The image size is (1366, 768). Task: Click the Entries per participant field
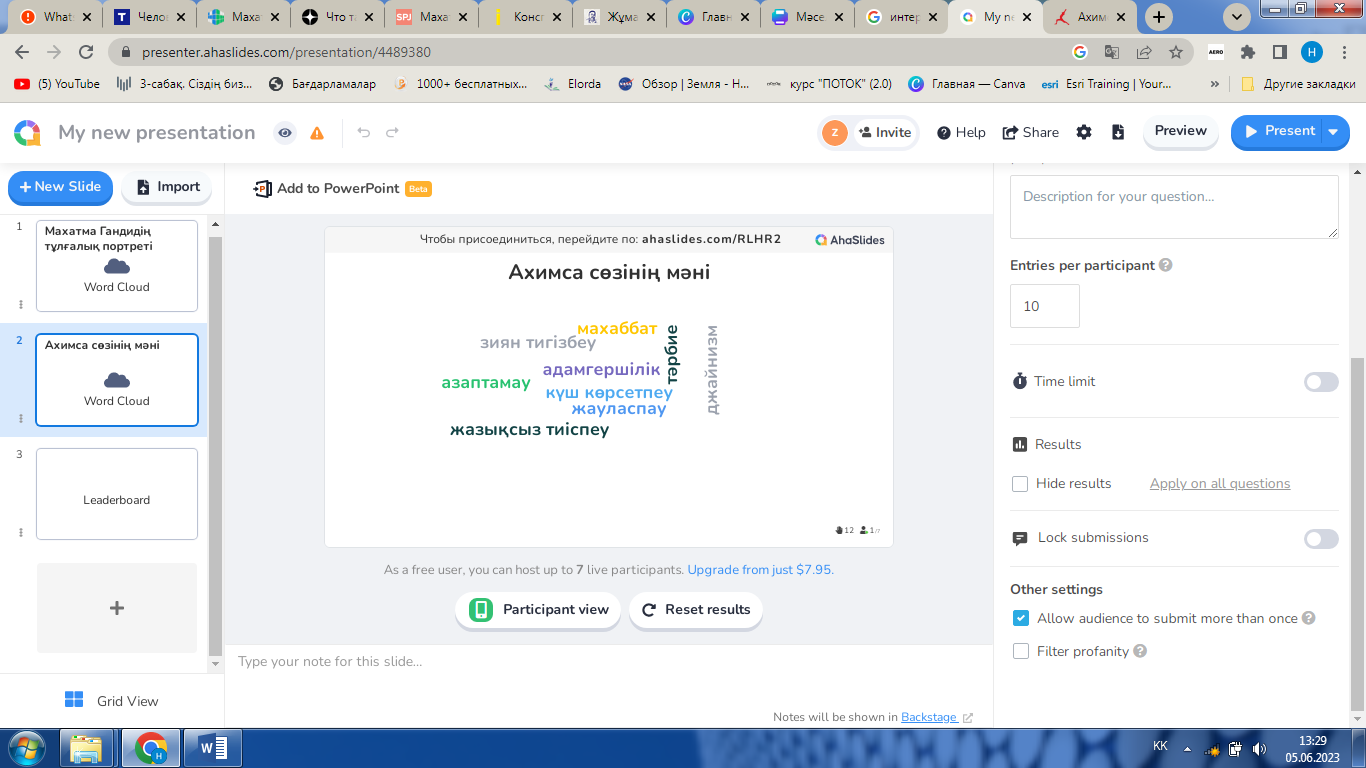click(x=1045, y=306)
